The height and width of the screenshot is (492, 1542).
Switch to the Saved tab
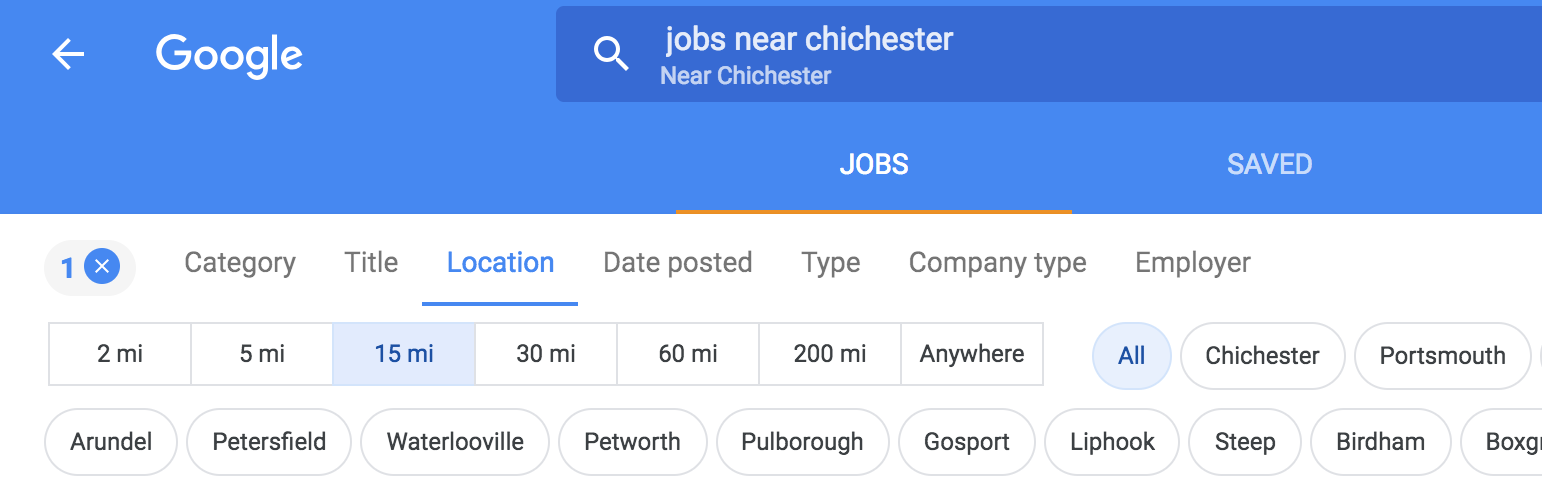coord(1269,165)
